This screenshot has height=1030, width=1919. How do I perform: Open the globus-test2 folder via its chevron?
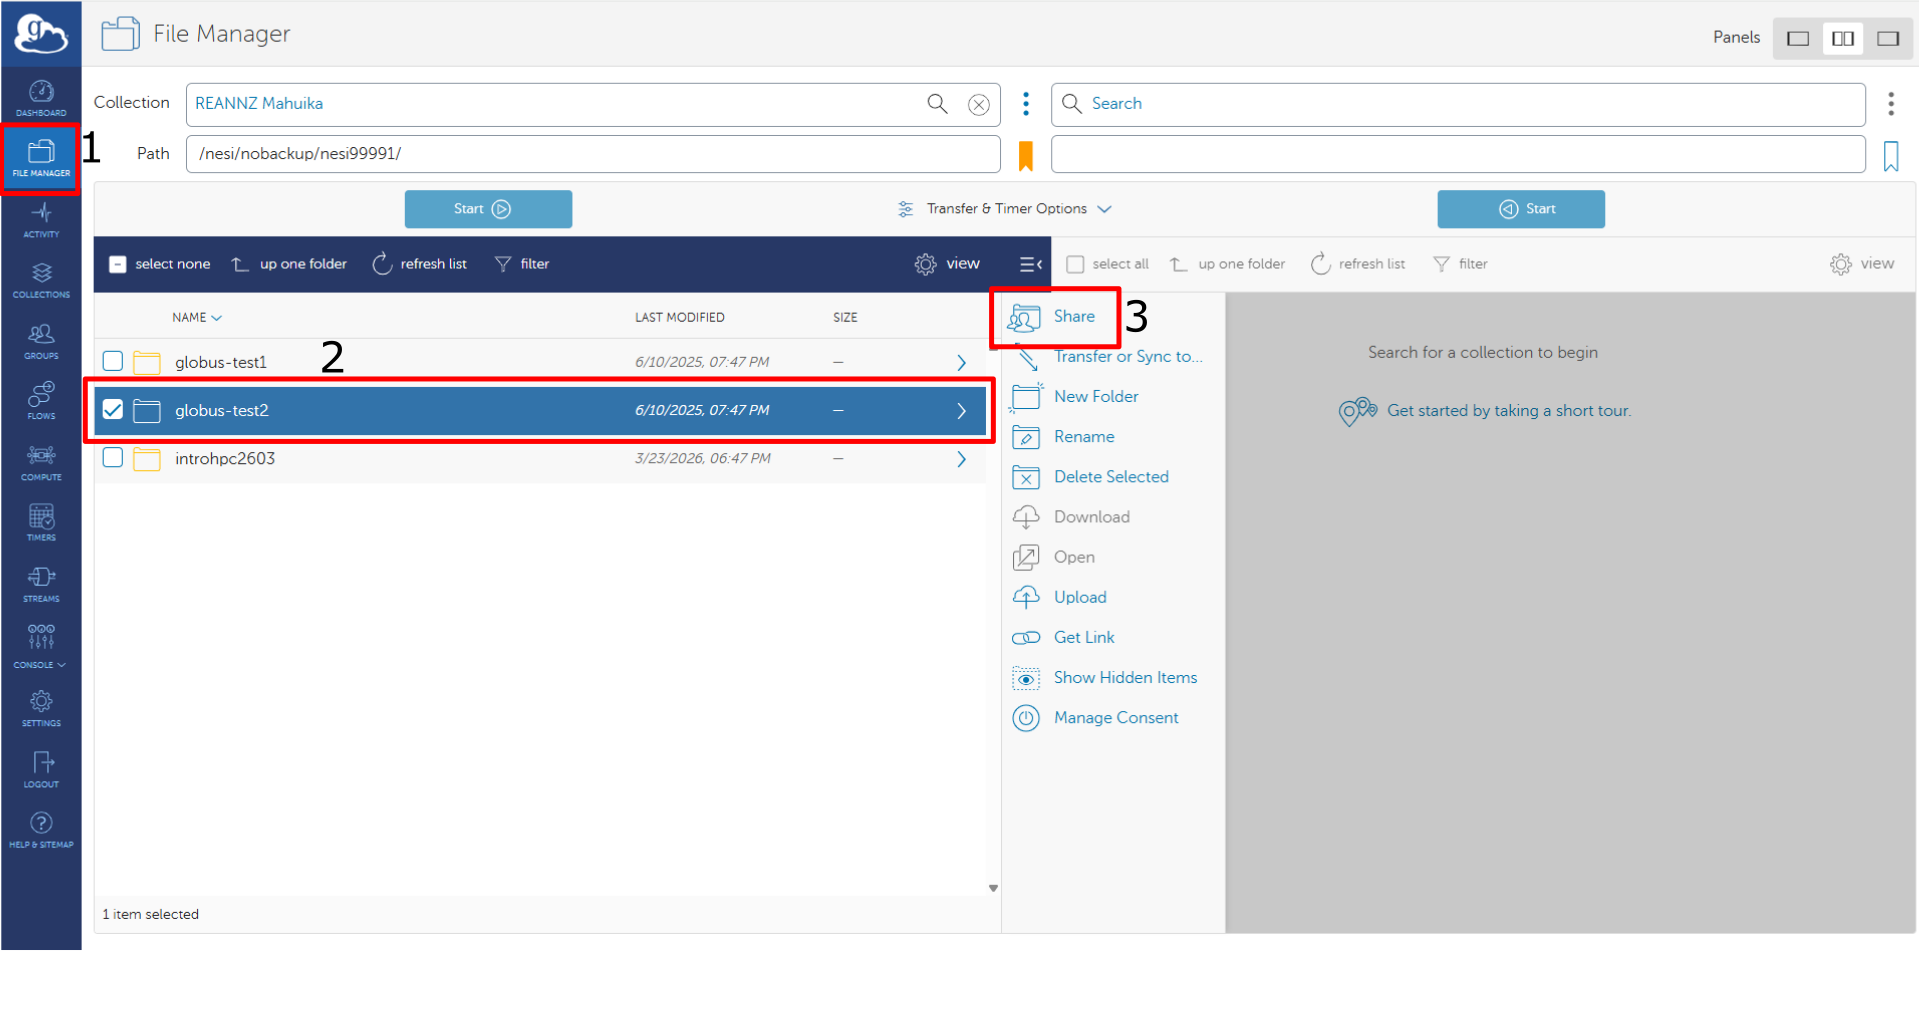tap(961, 411)
